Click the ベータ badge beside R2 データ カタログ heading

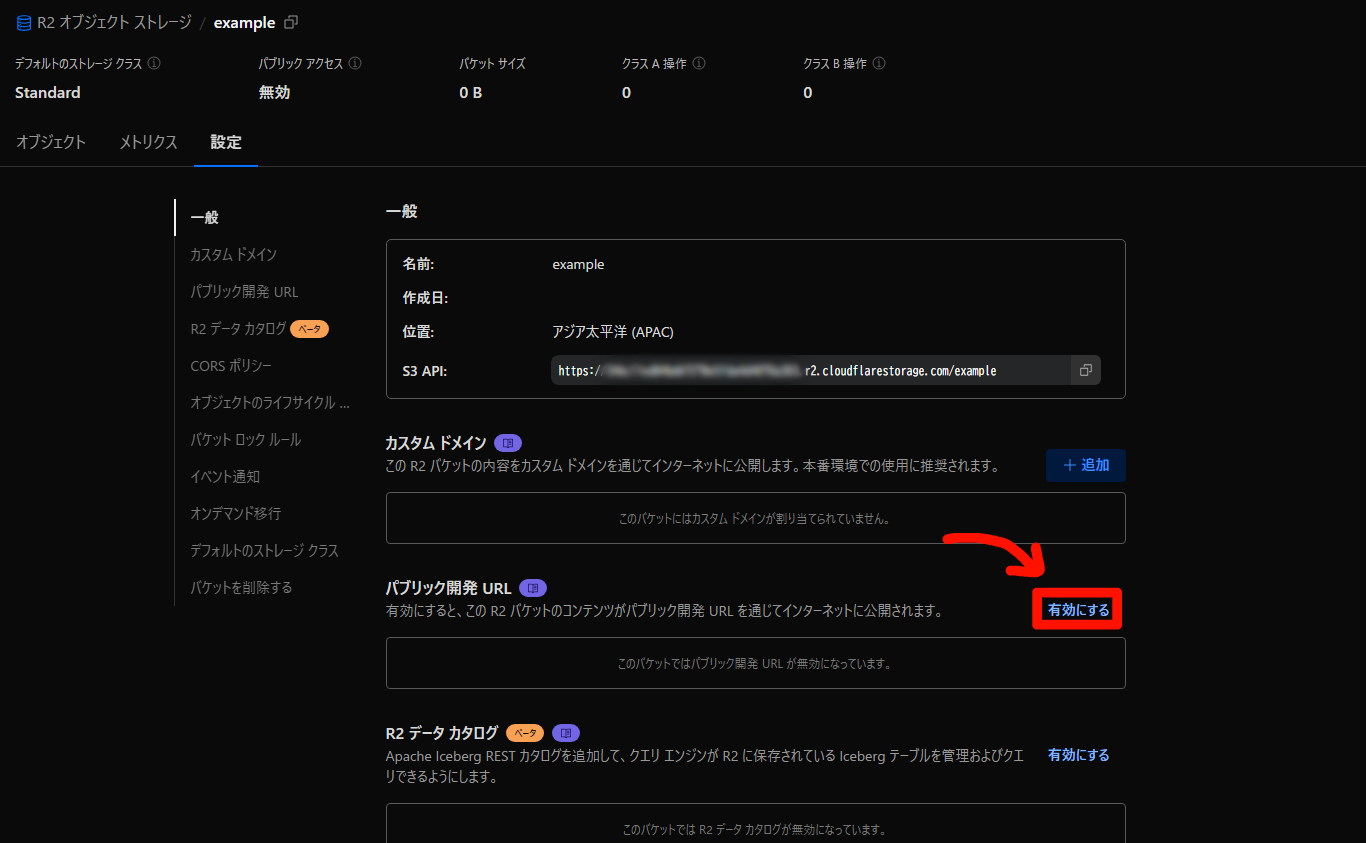coord(525,733)
